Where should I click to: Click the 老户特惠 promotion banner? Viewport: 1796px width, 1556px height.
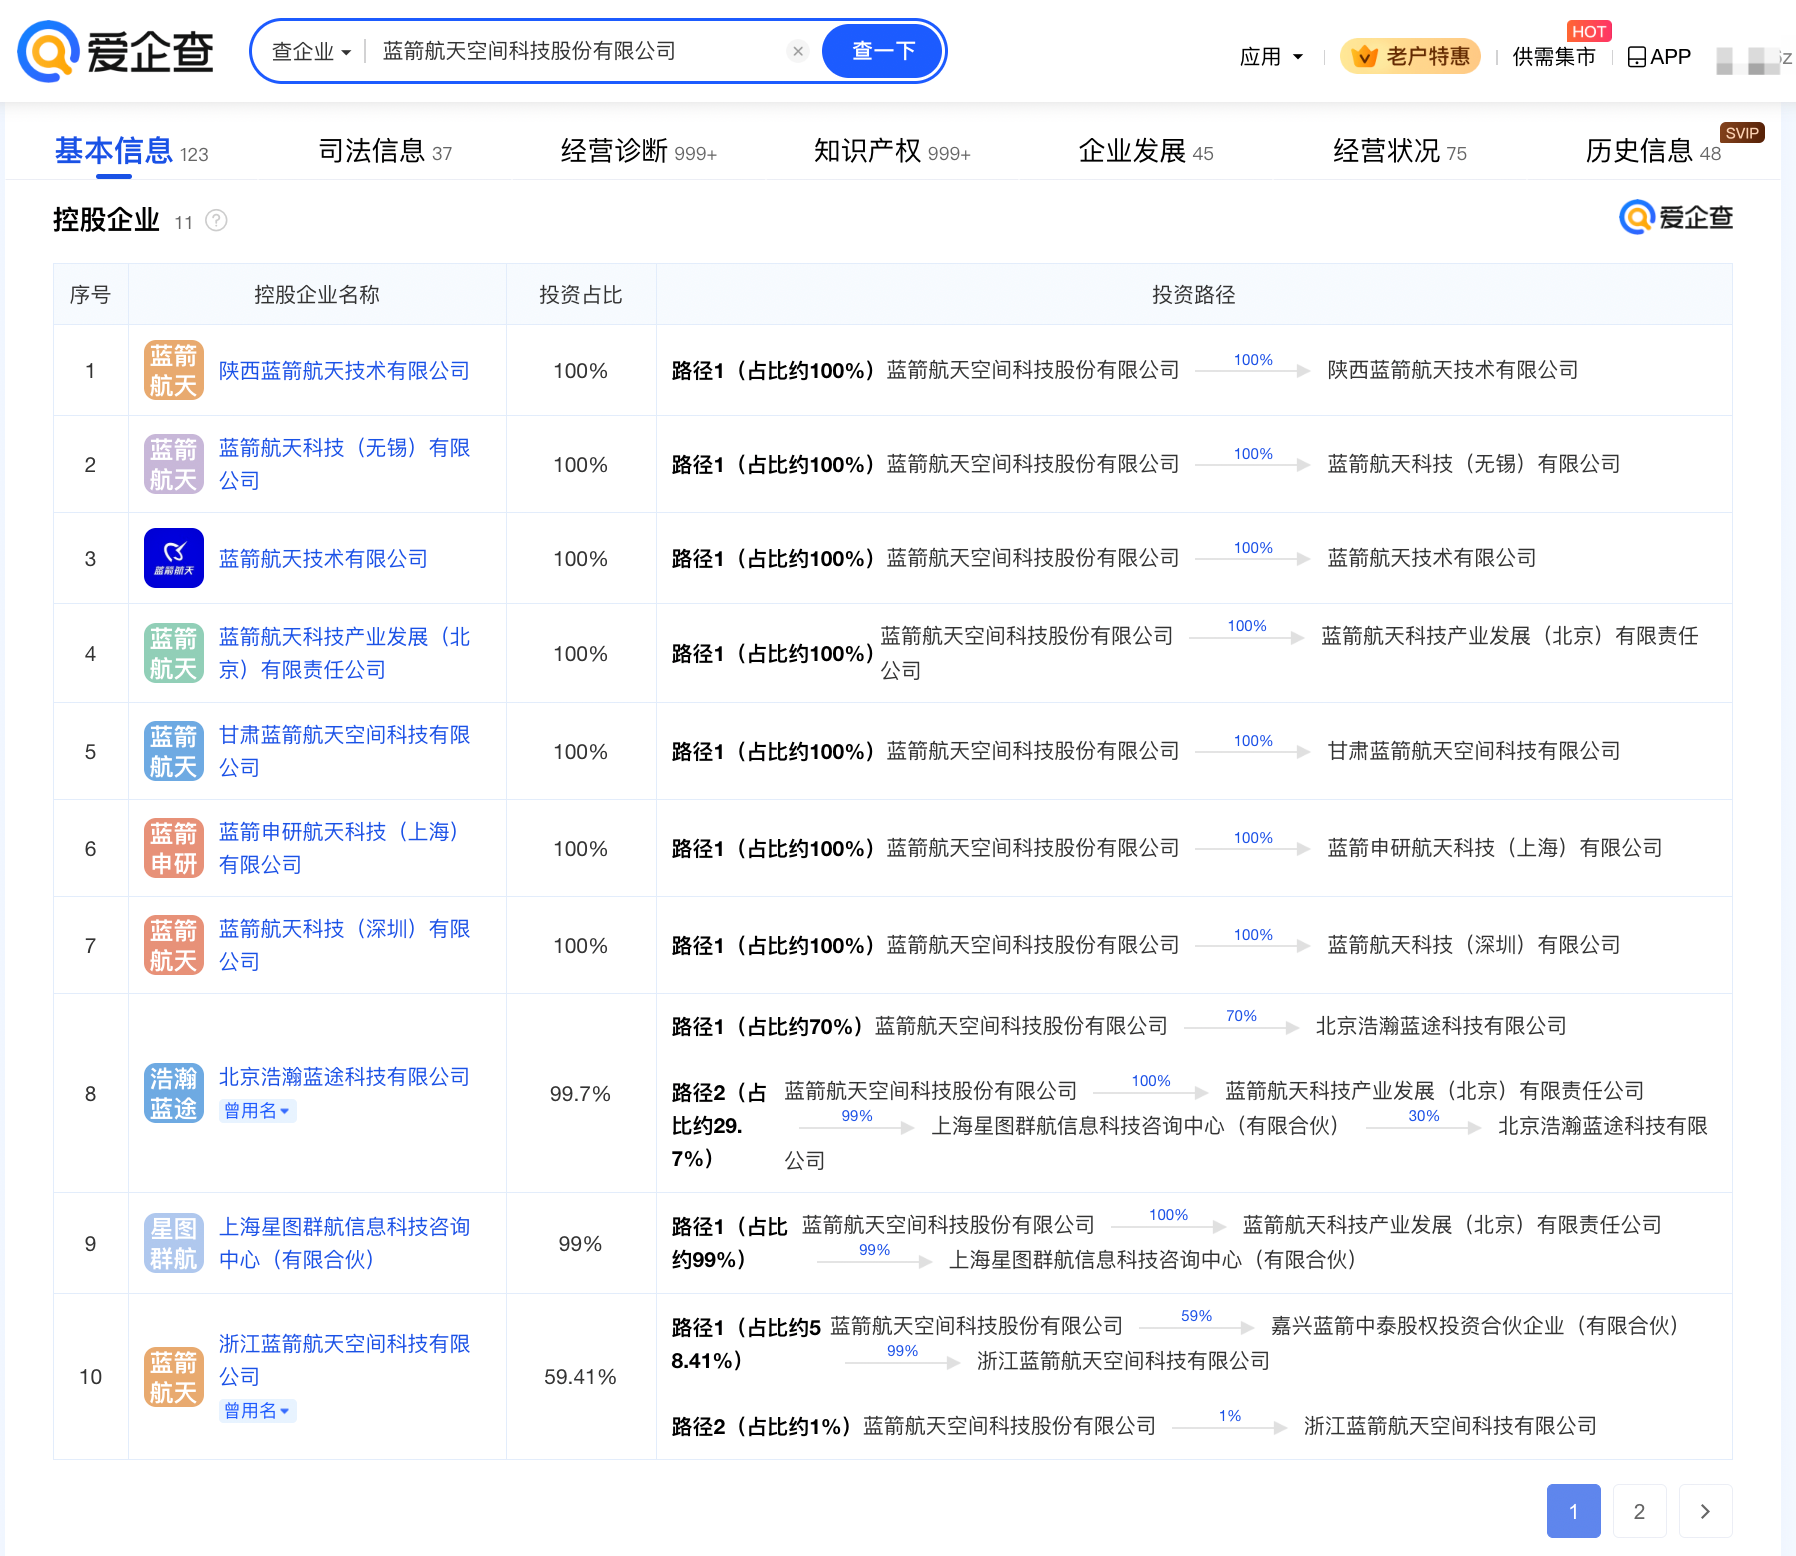tap(1410, 57)
